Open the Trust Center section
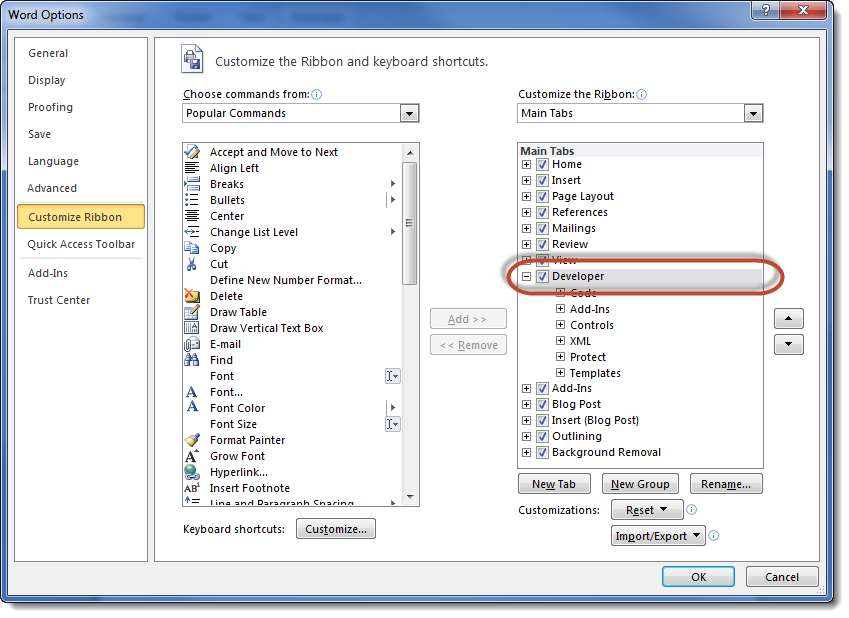 (59, 300)
